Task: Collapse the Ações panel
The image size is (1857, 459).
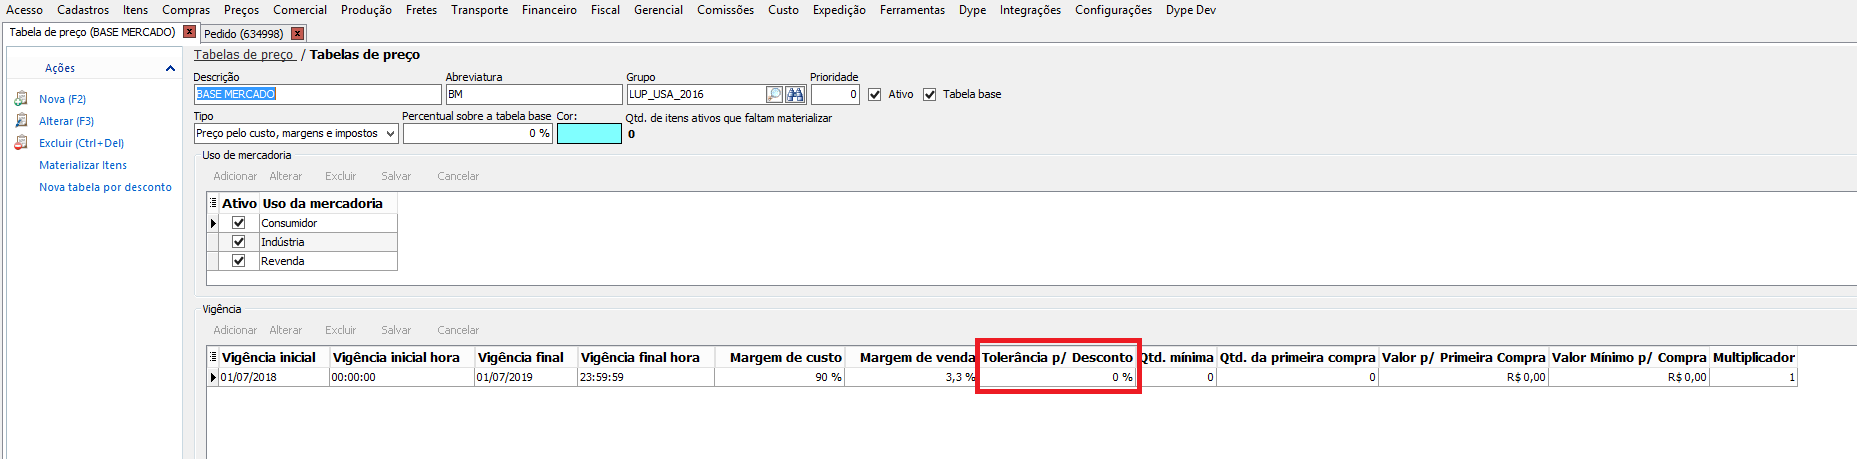Action: tap(170, 68)
